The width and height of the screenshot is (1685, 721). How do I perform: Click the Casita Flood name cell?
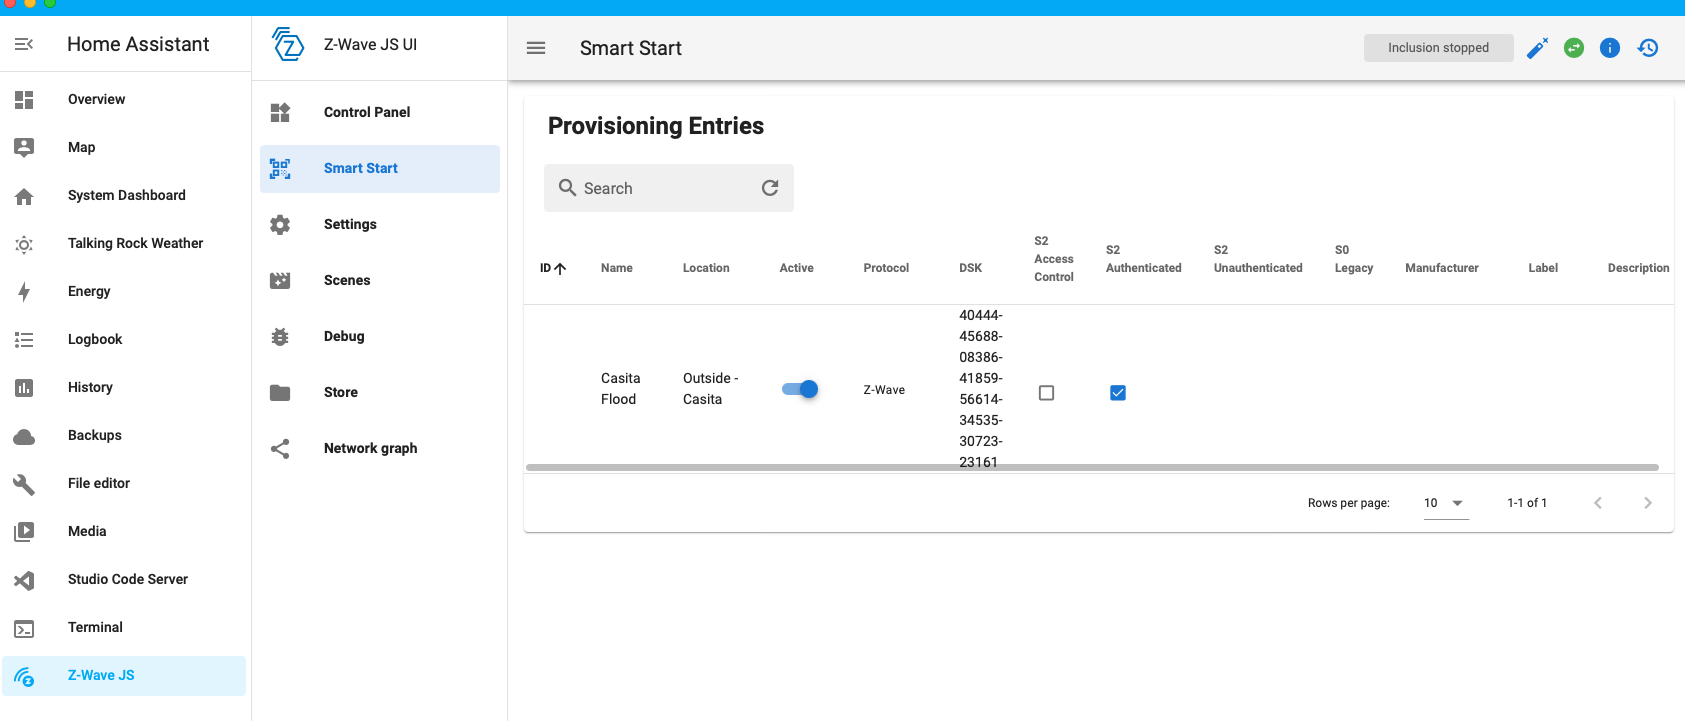[620, 389]
